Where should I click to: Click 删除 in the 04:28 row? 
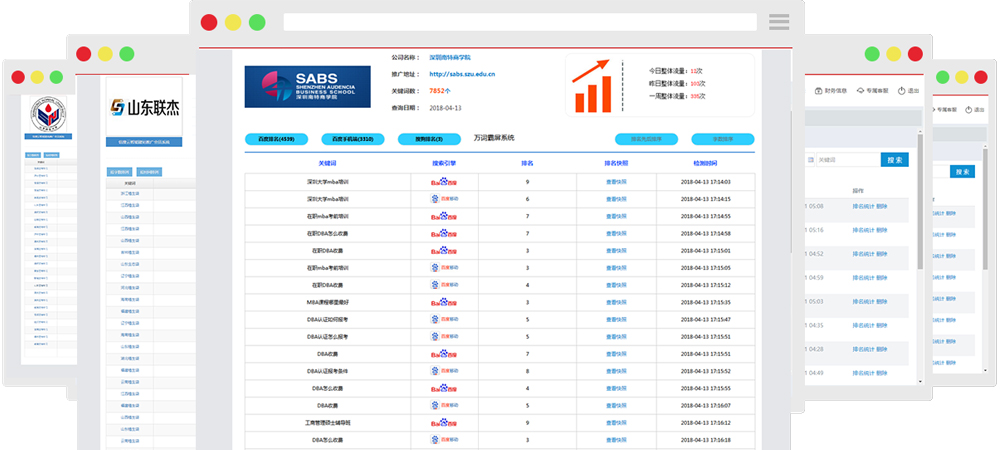point(882,349)
